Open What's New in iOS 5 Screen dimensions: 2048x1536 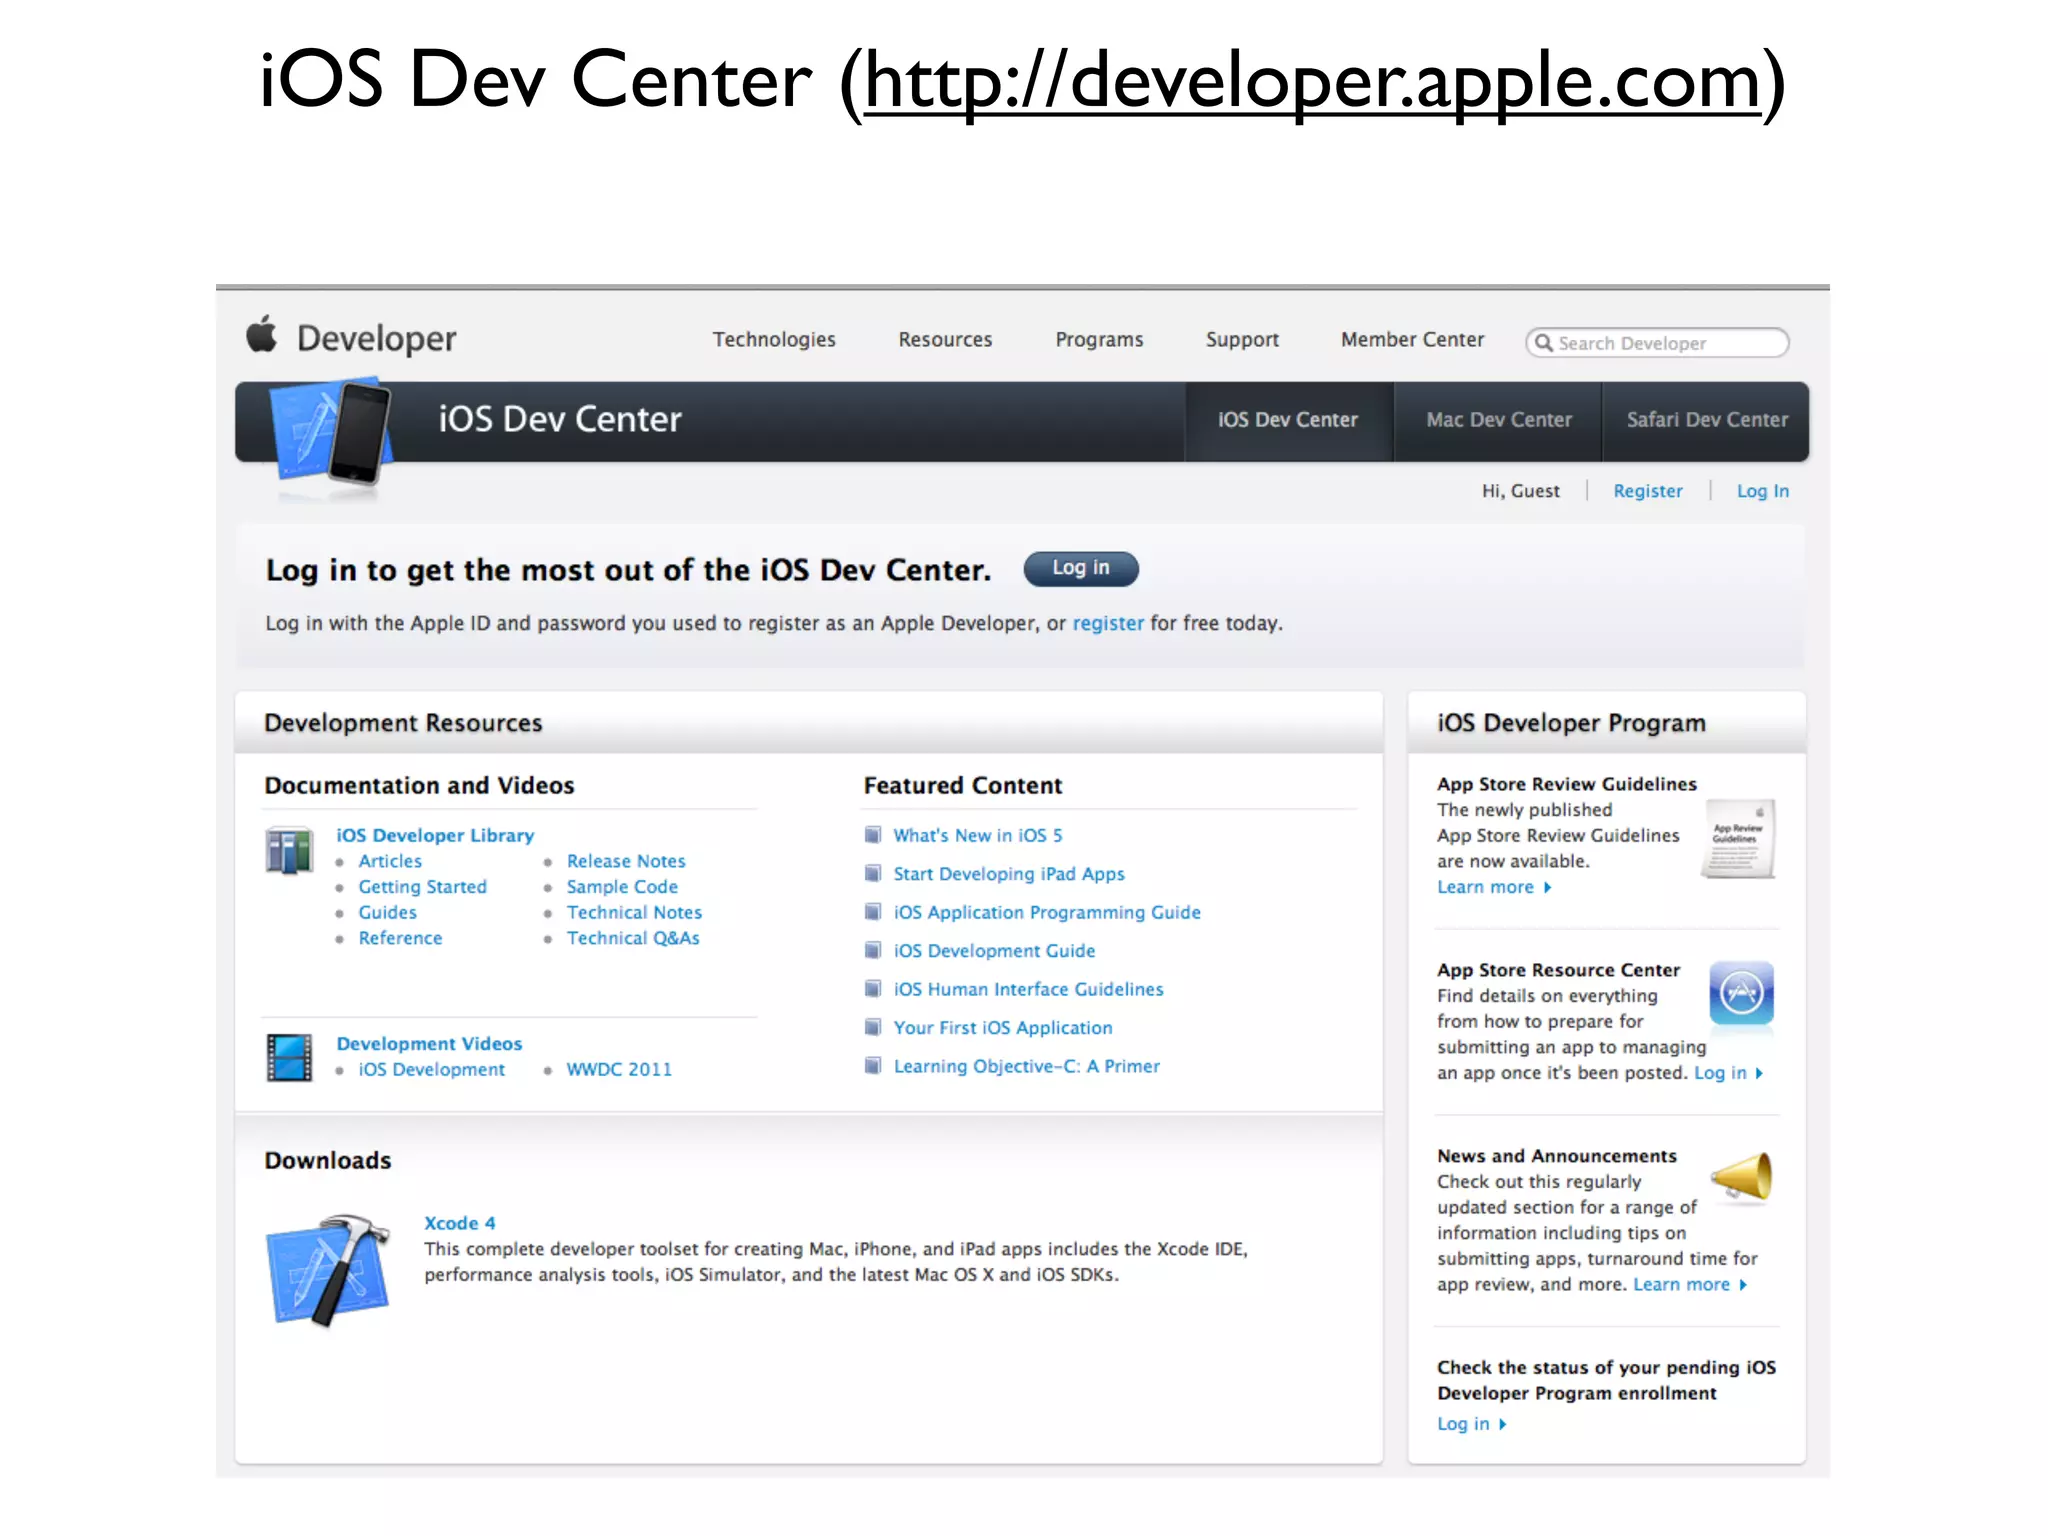tap(978, 836)
